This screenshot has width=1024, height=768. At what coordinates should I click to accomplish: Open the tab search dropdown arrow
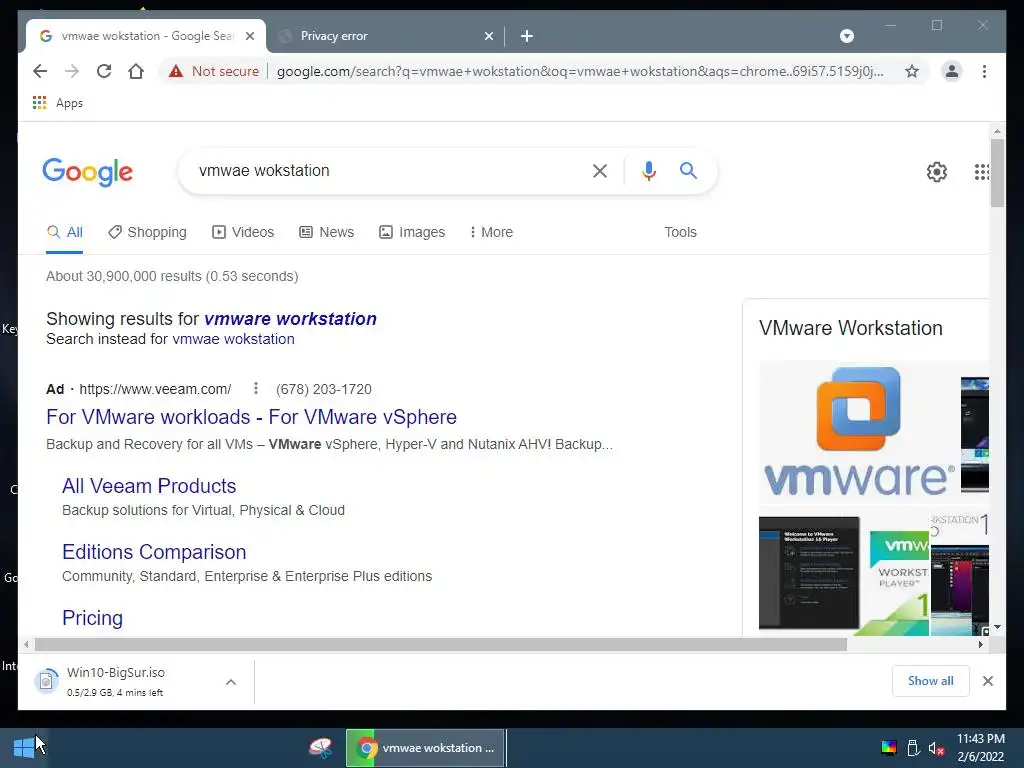(847, 36)
